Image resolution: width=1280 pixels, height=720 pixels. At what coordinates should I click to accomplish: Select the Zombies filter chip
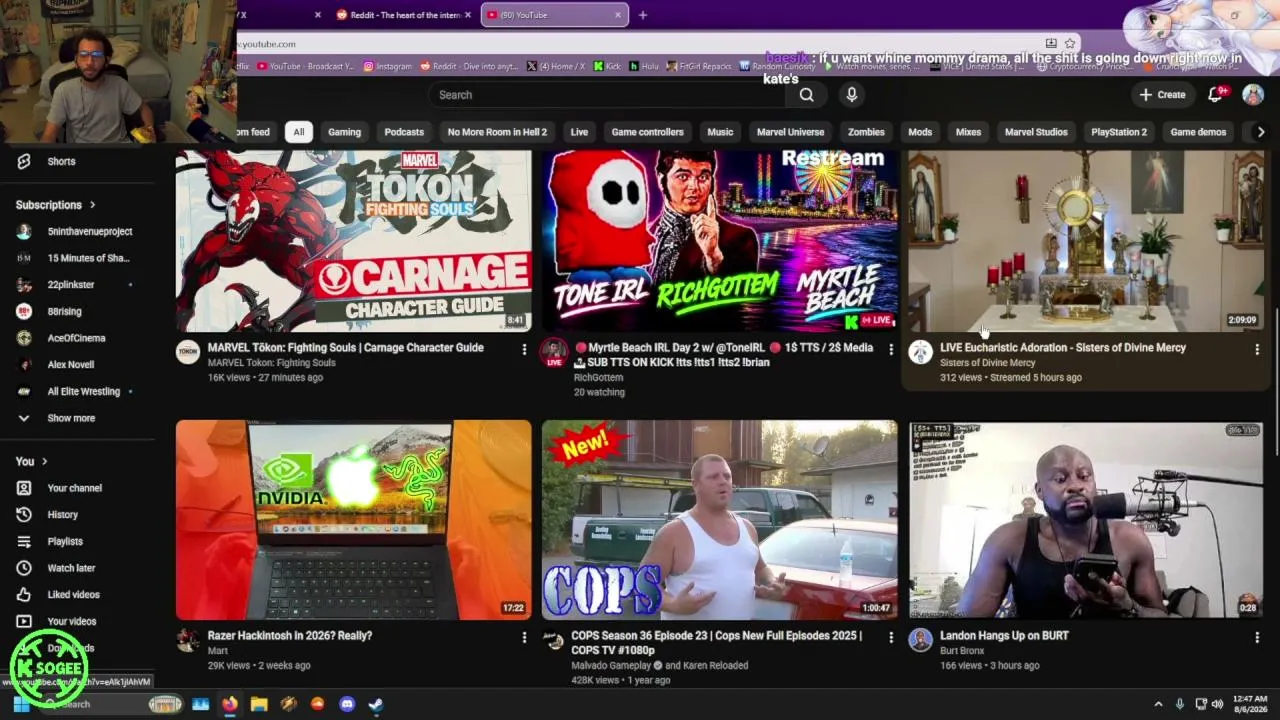[866, 132]
